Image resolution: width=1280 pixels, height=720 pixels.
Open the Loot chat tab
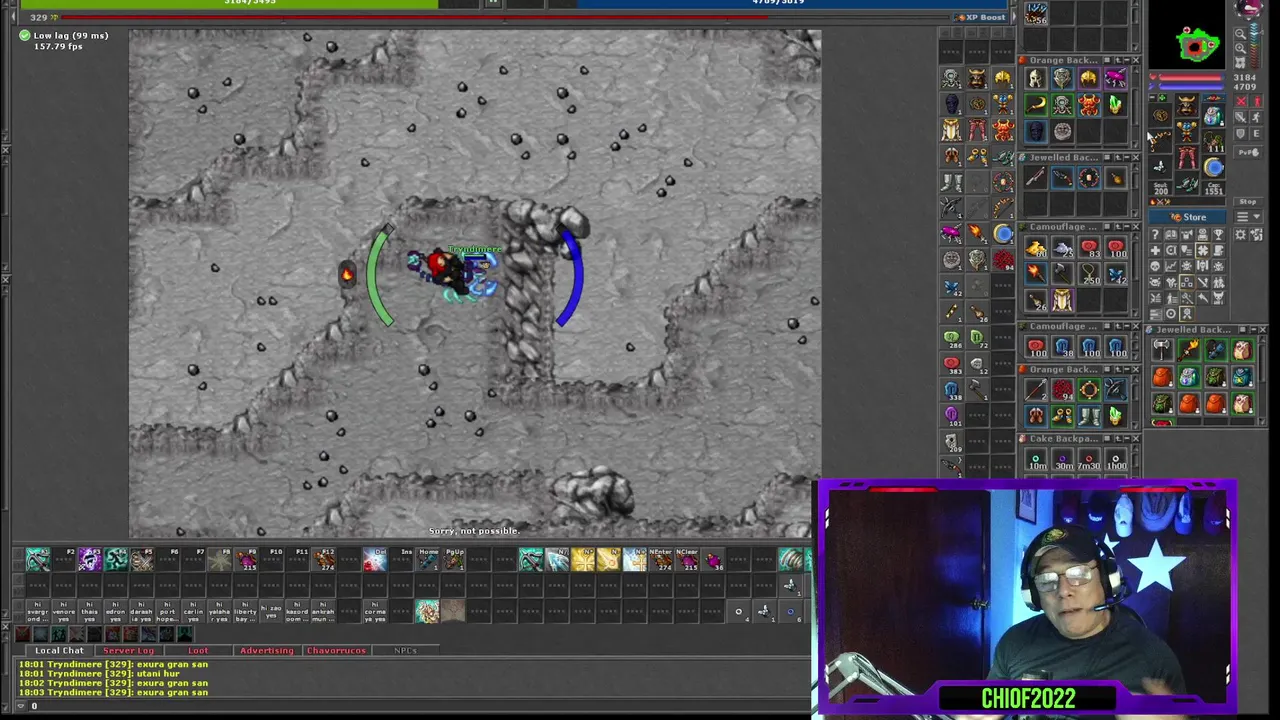click(198, 650)
